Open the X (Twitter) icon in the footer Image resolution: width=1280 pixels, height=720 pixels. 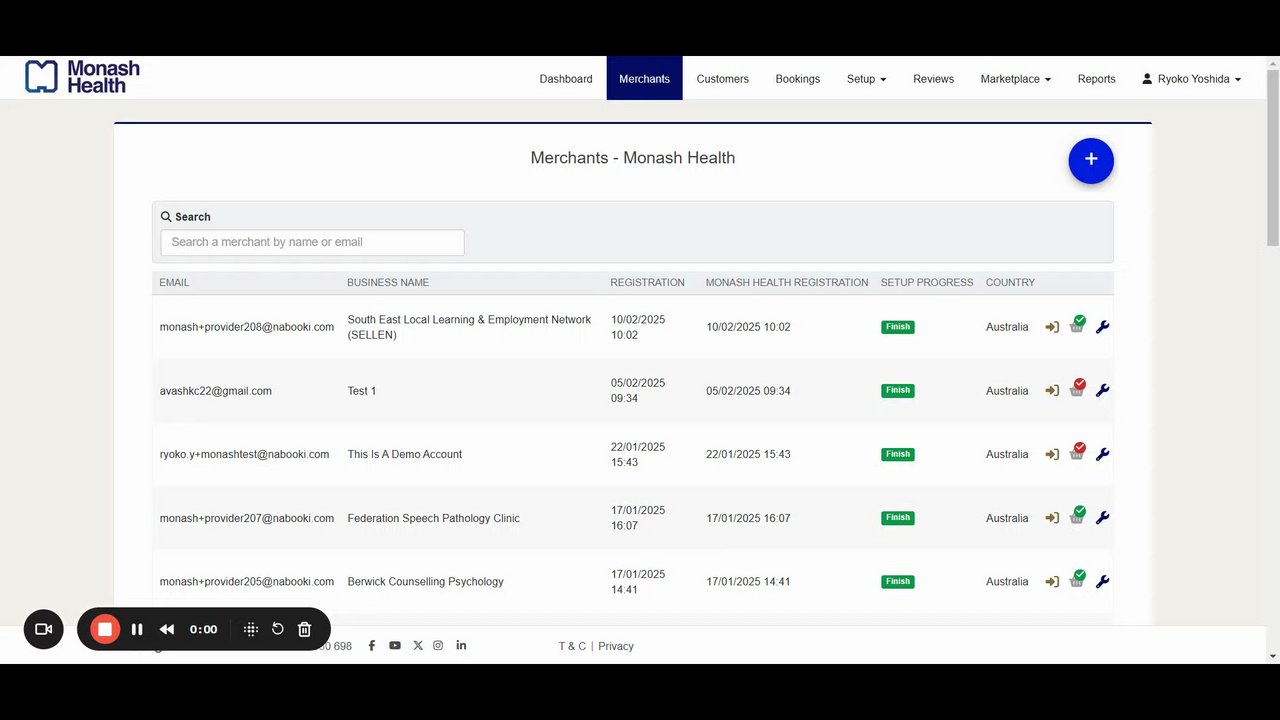point(418,646)
